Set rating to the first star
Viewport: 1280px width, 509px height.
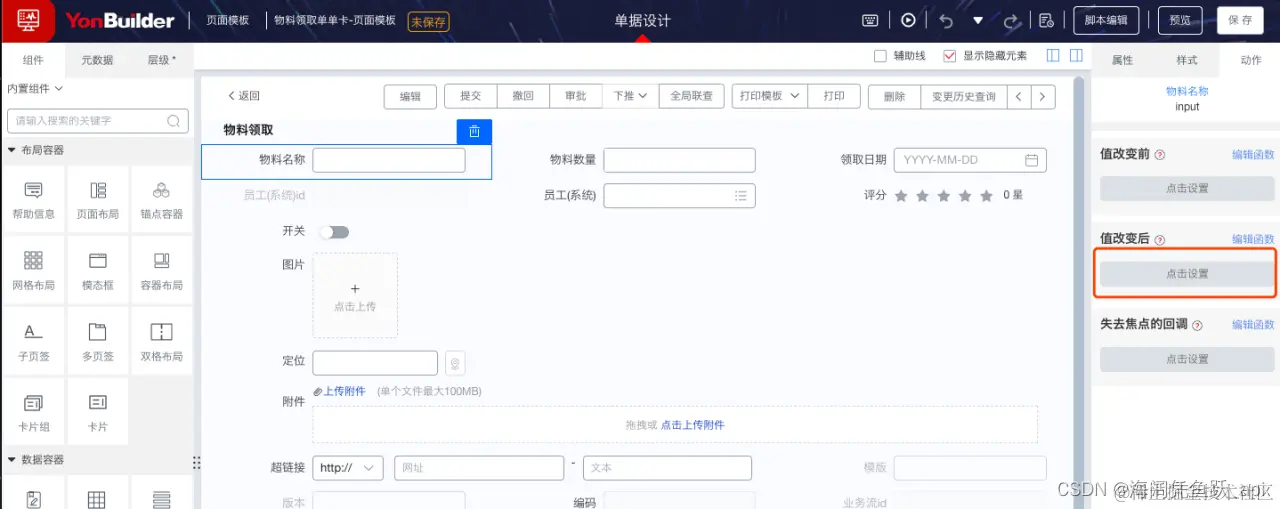901,196
